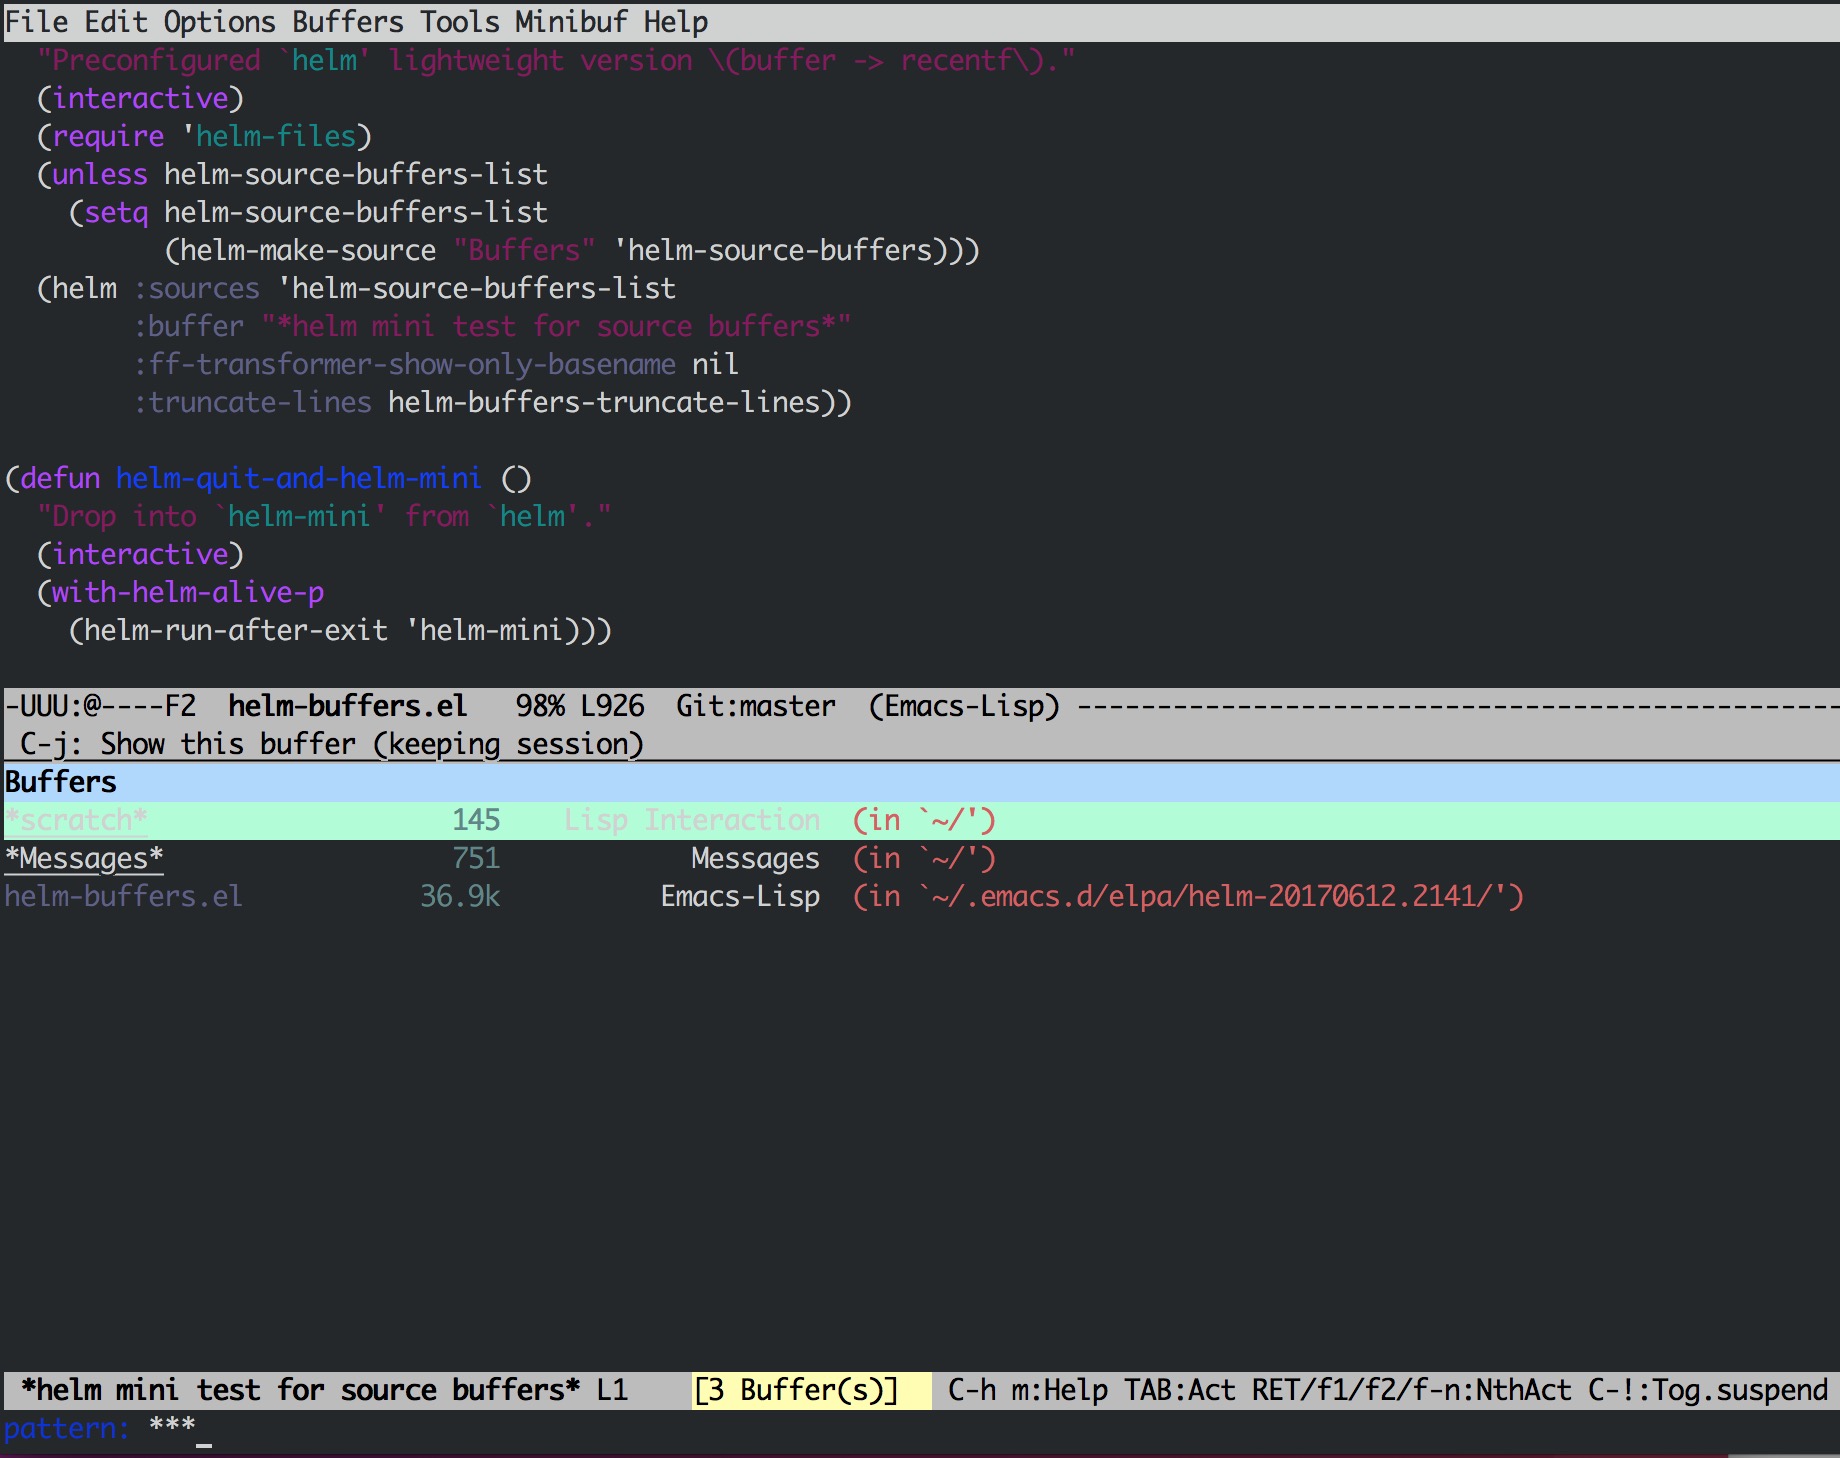Image resolution: width=1840 pixels, height=1458 pixels.
Task: Click the "Buffers" string in helm-make-source
Action: click(x=524, y=250)
